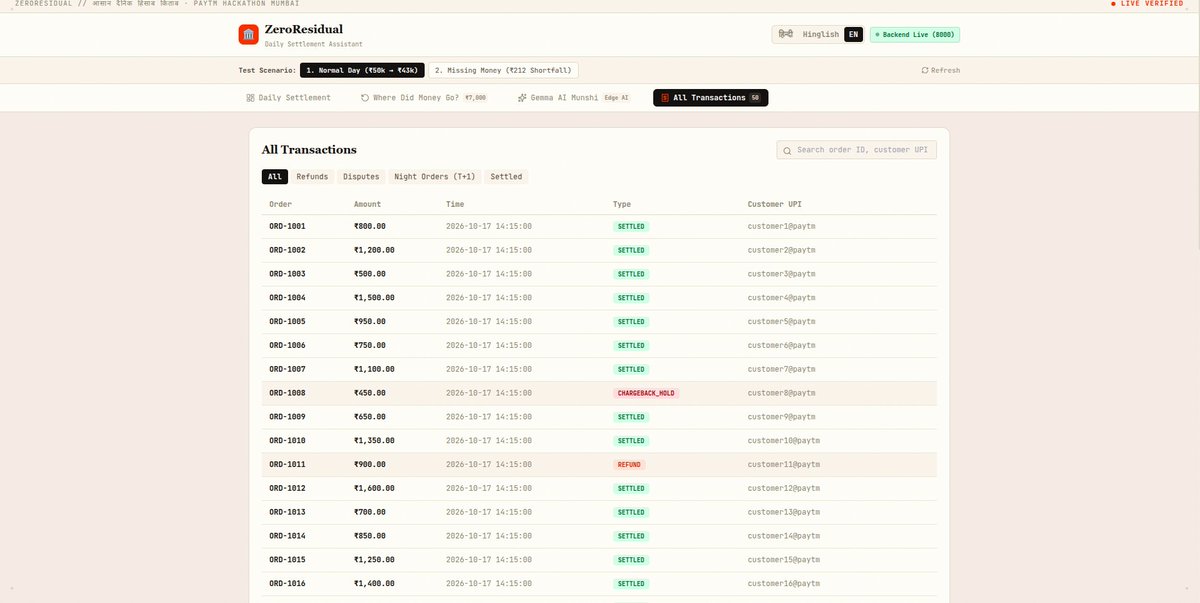The width and height of the screenshot is (1200, 603).
Task: Open the Where Did Money Go tab
Action: 424,98
